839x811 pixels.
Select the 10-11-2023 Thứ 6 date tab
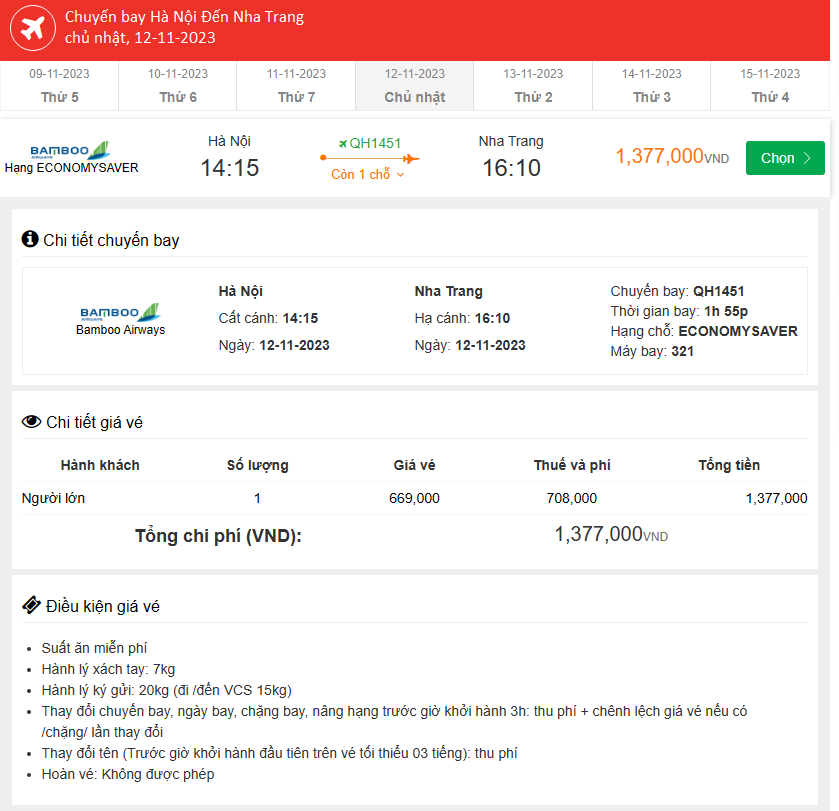click(178, 85)
